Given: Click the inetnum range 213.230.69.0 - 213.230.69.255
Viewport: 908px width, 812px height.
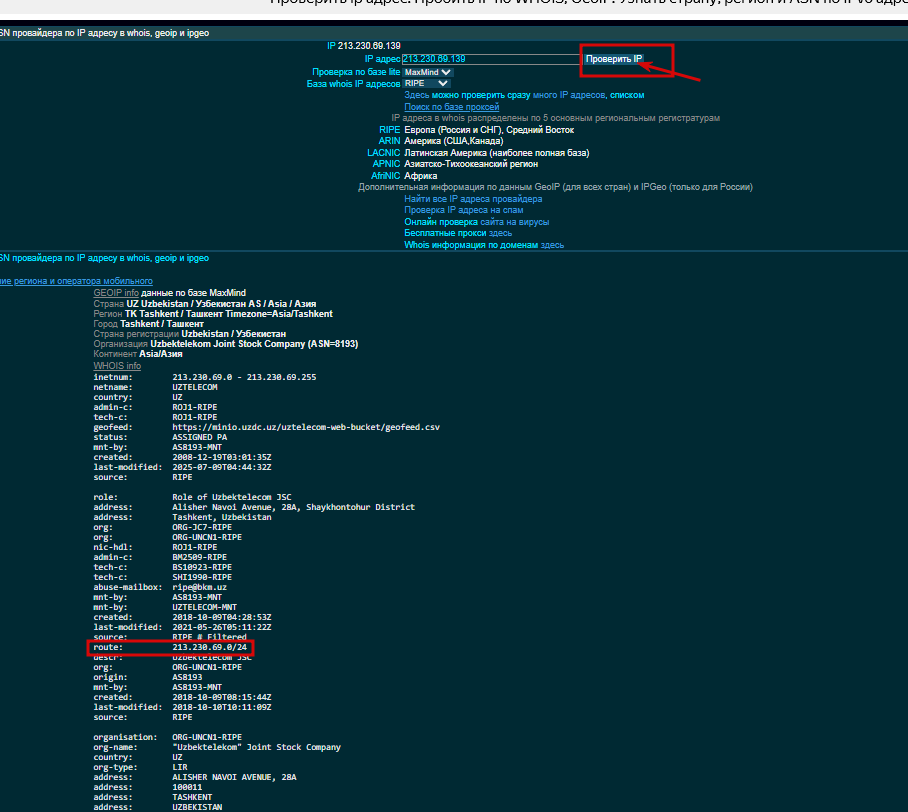Looking at the screenshot, I should coord(244,377).
